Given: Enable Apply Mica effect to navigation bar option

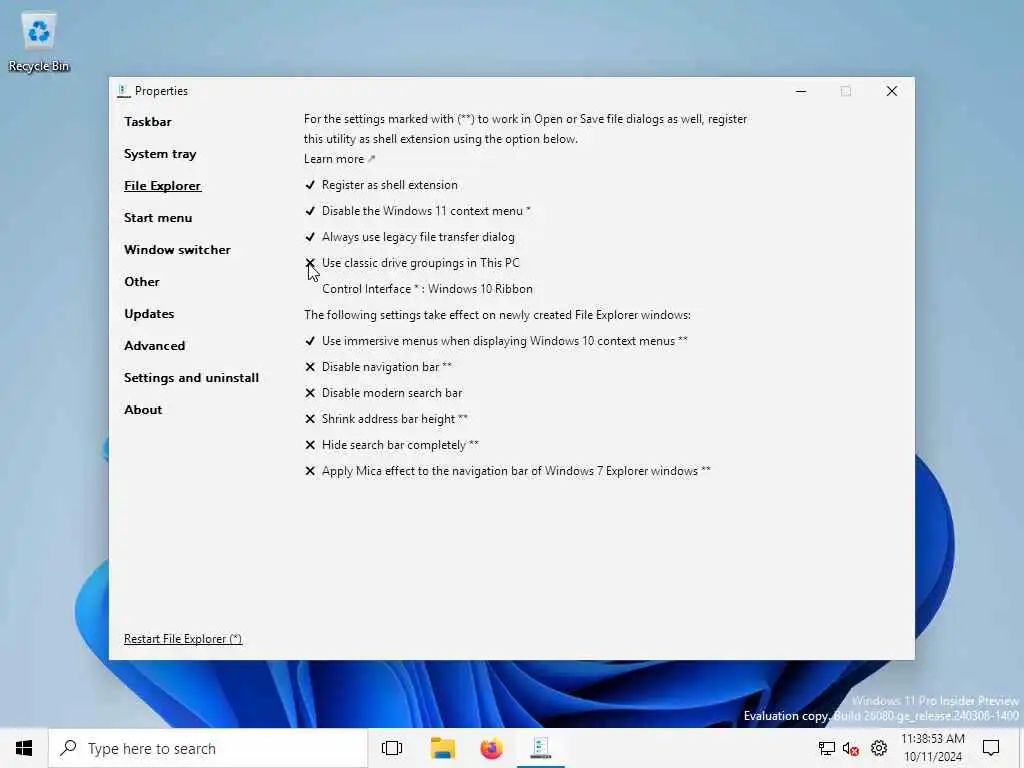Looking at the screenshot, I should click(507, 471).
